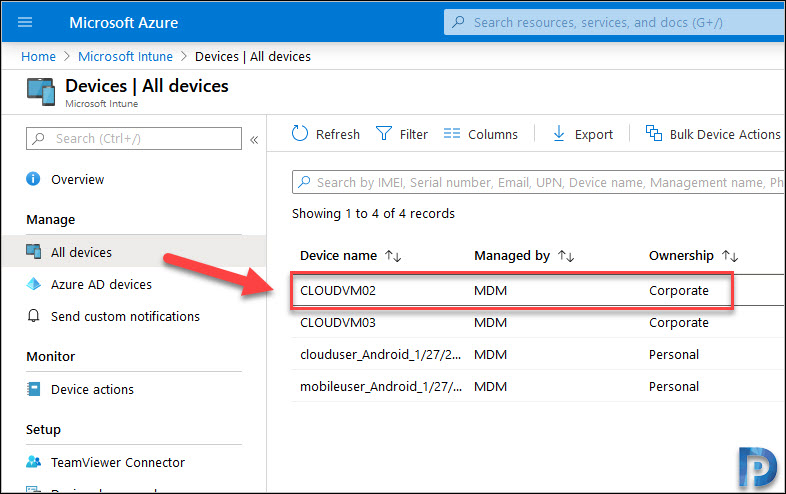Click the Microsoft Azure title
Viewport: 786px width, 494px height.
[x=123, y=23]
